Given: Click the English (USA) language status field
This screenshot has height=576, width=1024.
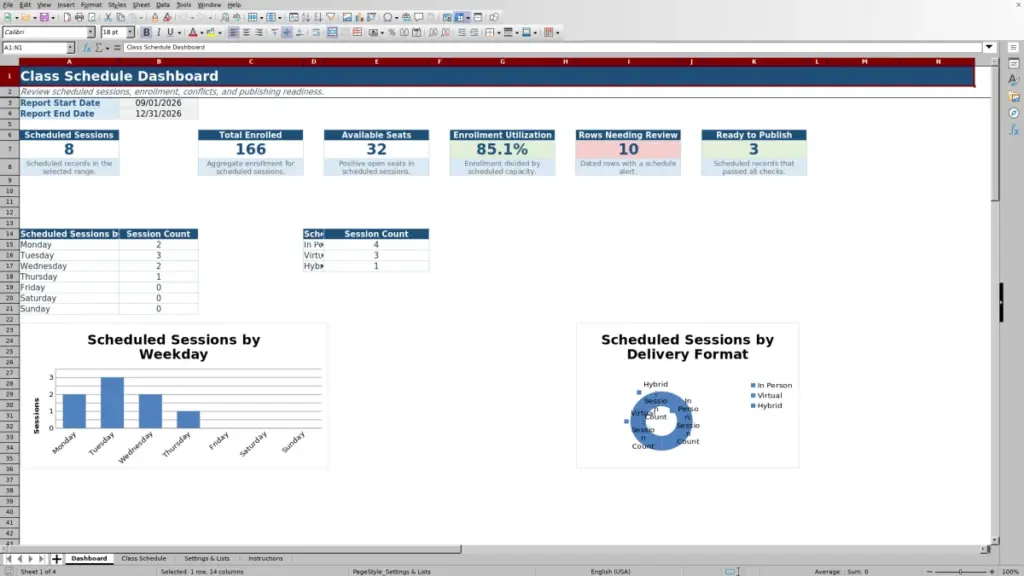Looking at the screenshot, I should [x=610, y=571].
